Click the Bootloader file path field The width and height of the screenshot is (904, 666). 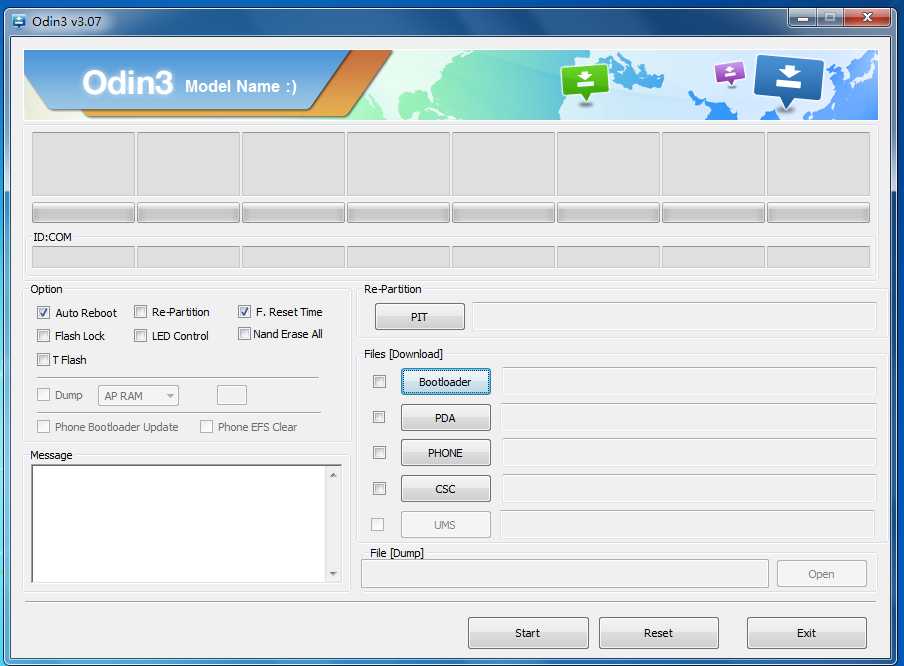[x=689, y=382]
